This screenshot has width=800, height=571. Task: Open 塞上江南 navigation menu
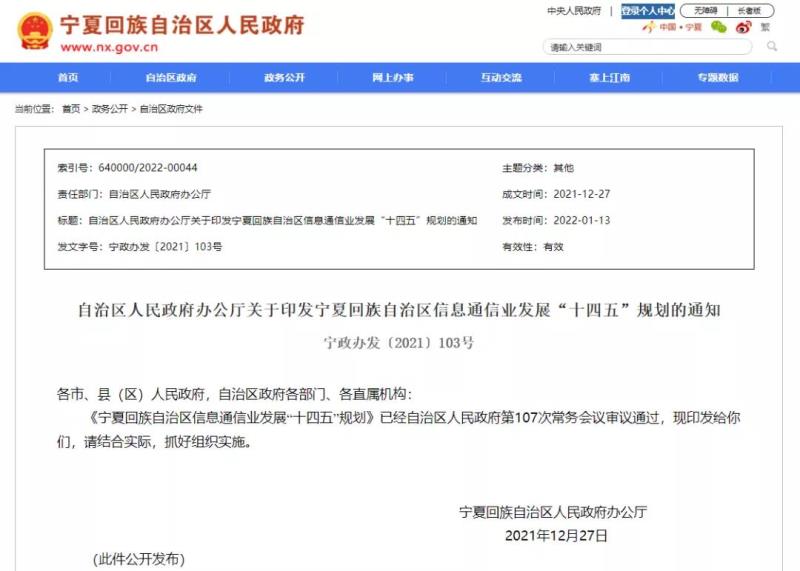click(x=609, y=78)
